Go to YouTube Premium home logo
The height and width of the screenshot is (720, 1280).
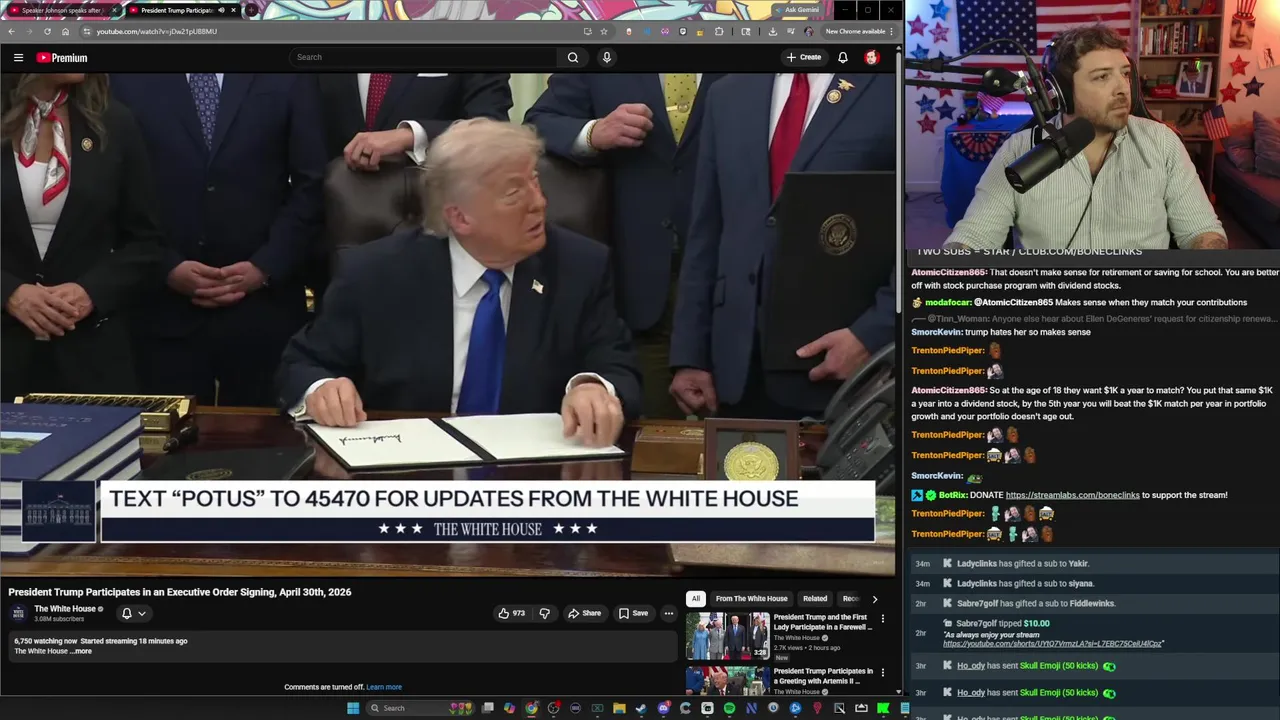click(x=62, y=57)
